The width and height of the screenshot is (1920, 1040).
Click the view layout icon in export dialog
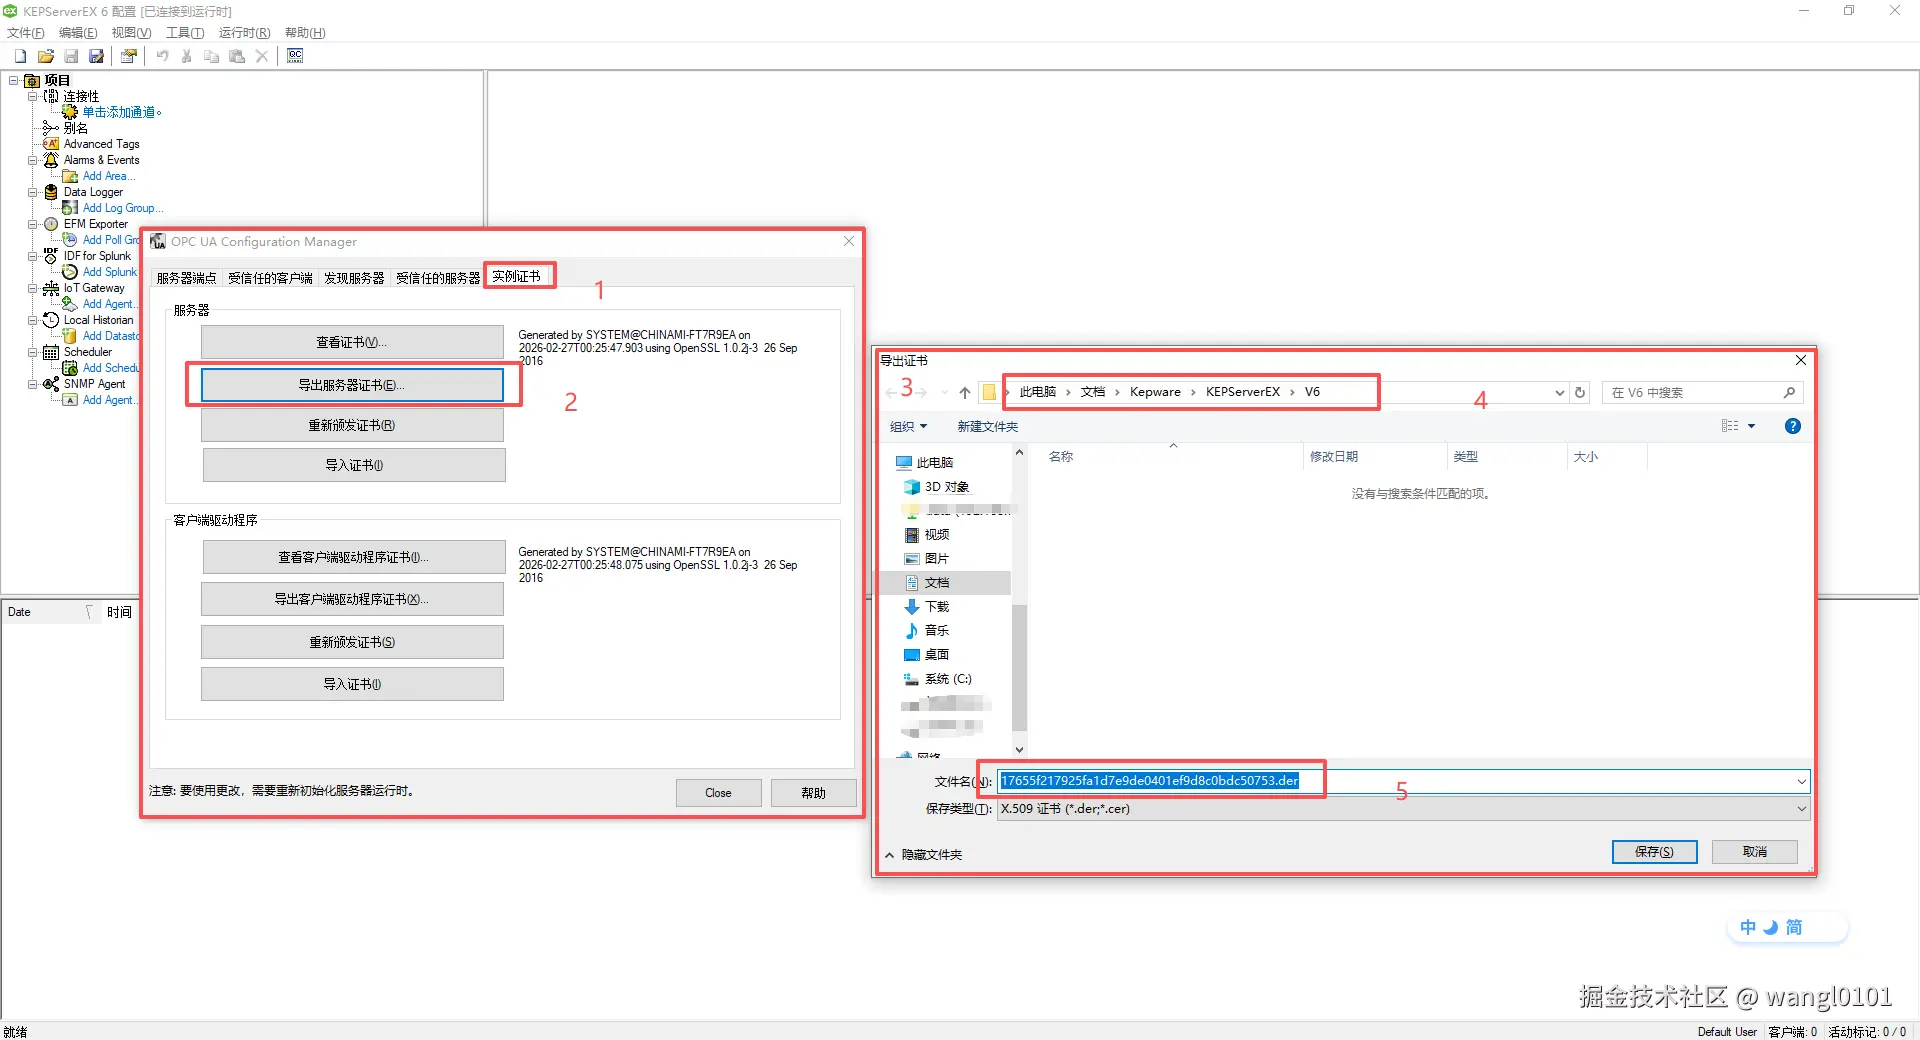1730,426
